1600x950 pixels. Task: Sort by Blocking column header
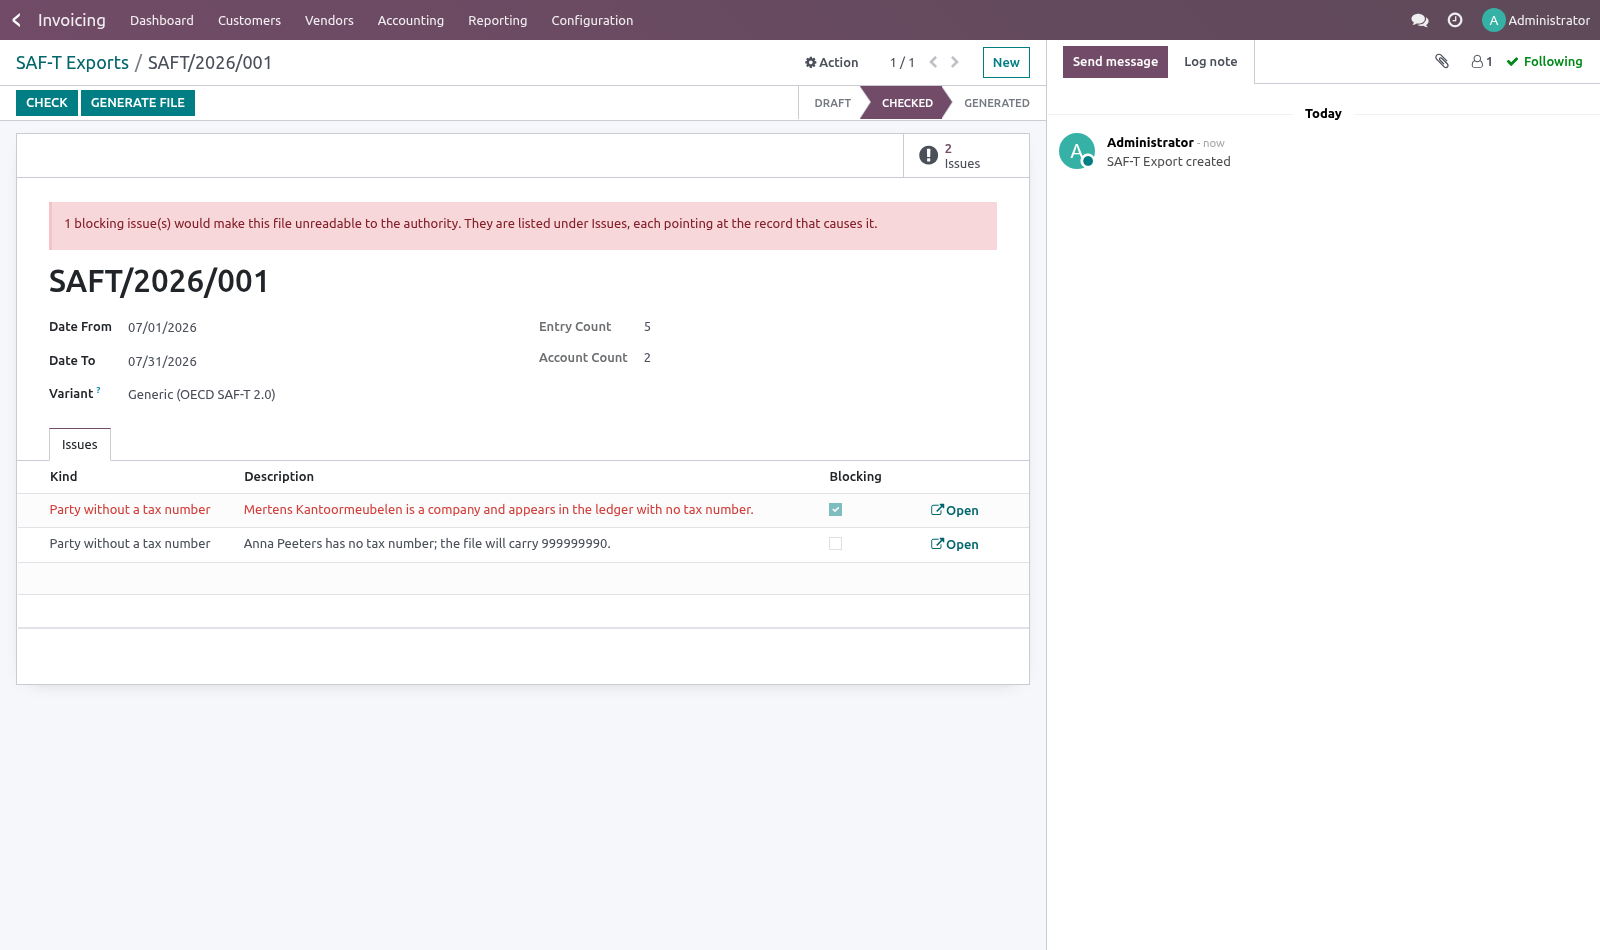tap(855, 477)
